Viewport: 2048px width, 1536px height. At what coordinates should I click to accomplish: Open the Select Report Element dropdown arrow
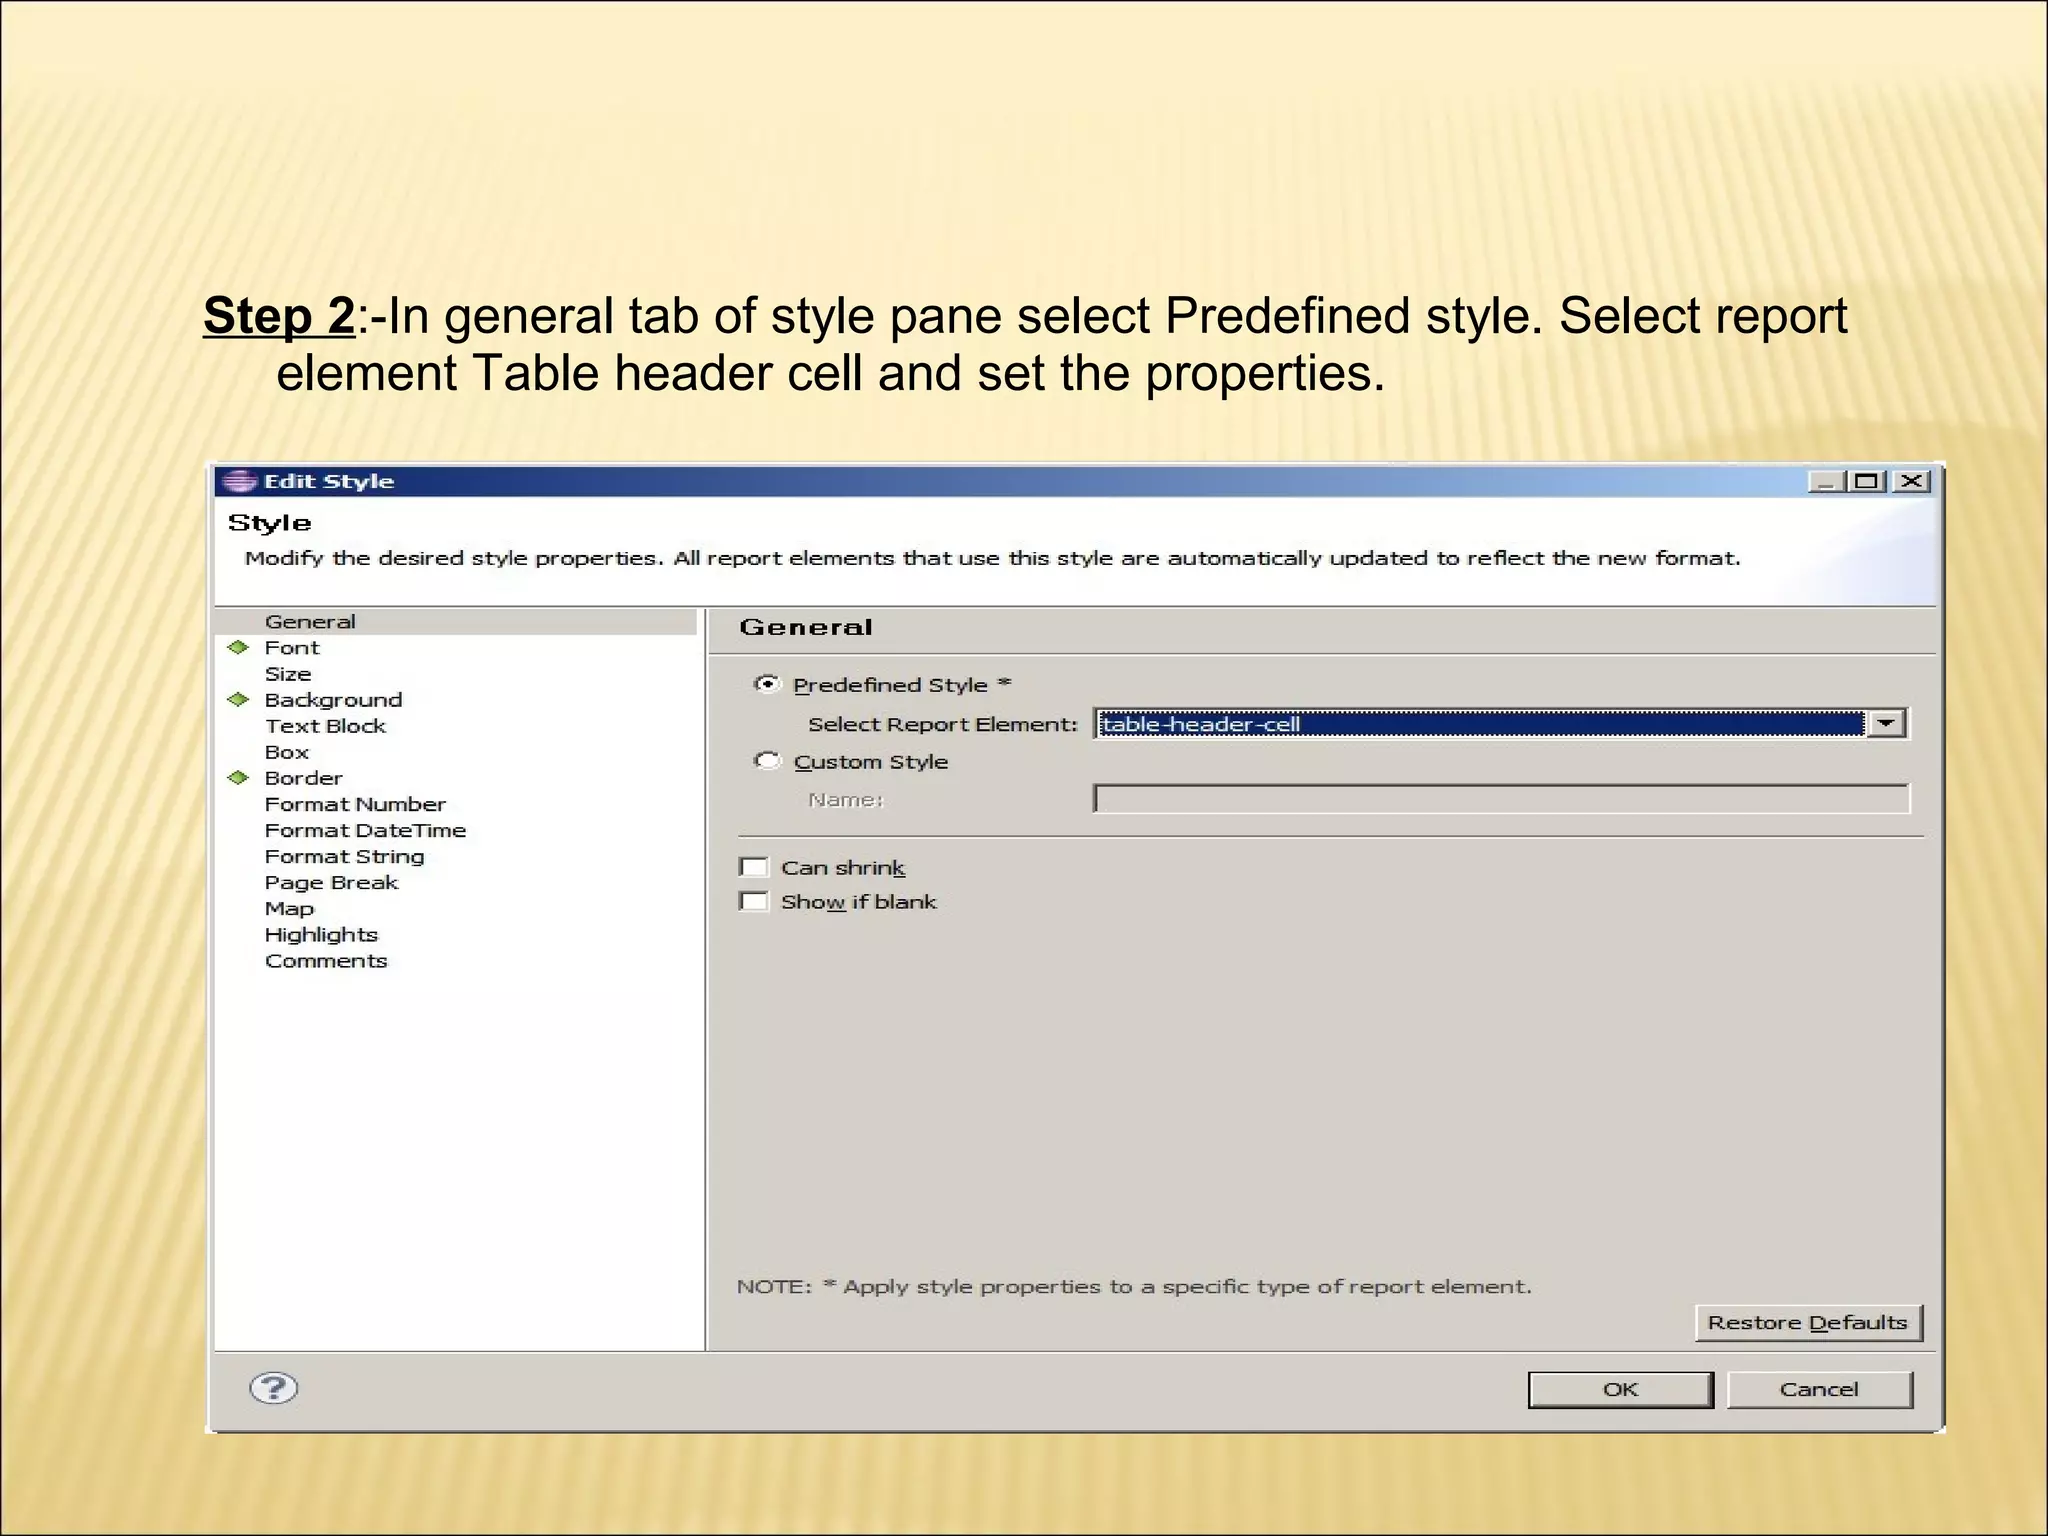click(1886, 723)
